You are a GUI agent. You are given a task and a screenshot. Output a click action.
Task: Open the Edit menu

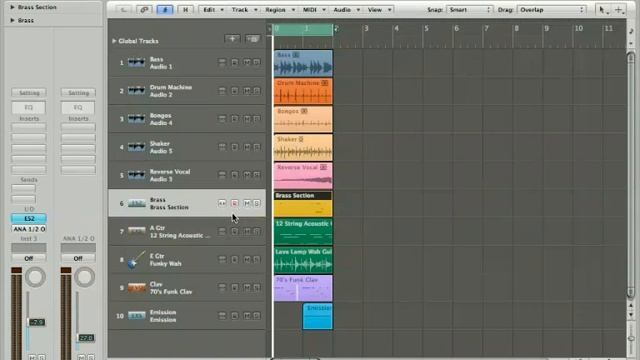click(213, 9)
